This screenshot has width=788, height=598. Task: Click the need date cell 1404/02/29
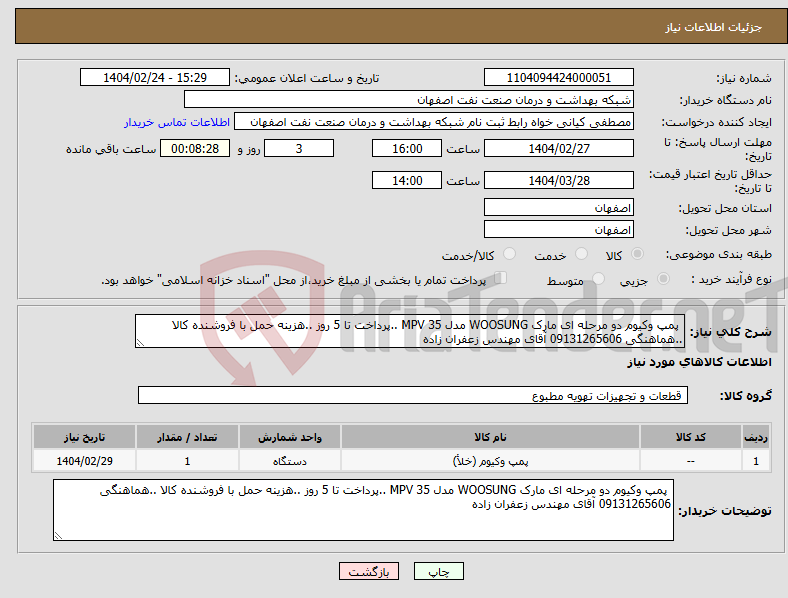tap(84, 460)
